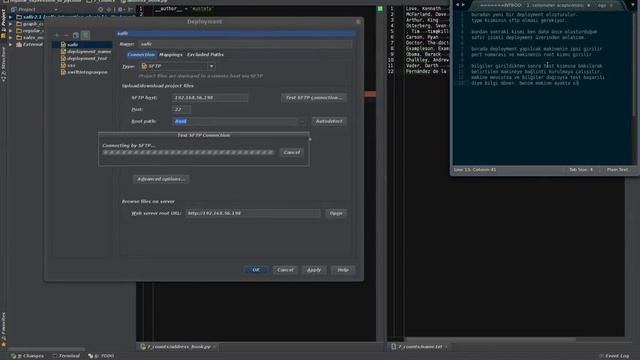Expand the salir project root folder
Viewport: 640px width, 360px height.
(x=11, y=17)
